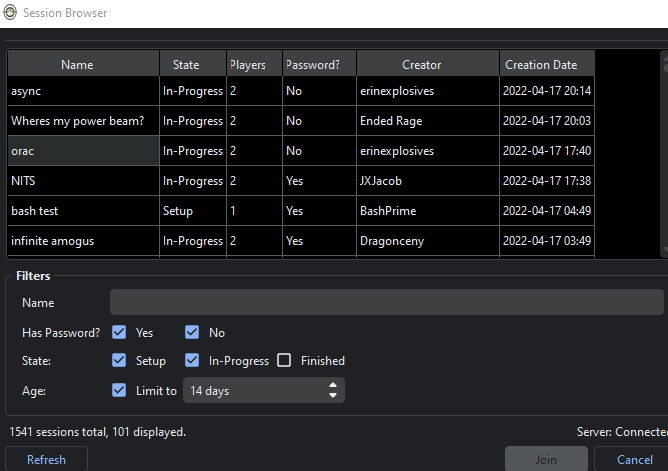Click the Players cell showing 1
The width and height of the screenshot is (668, 471).
click(254, 211)
